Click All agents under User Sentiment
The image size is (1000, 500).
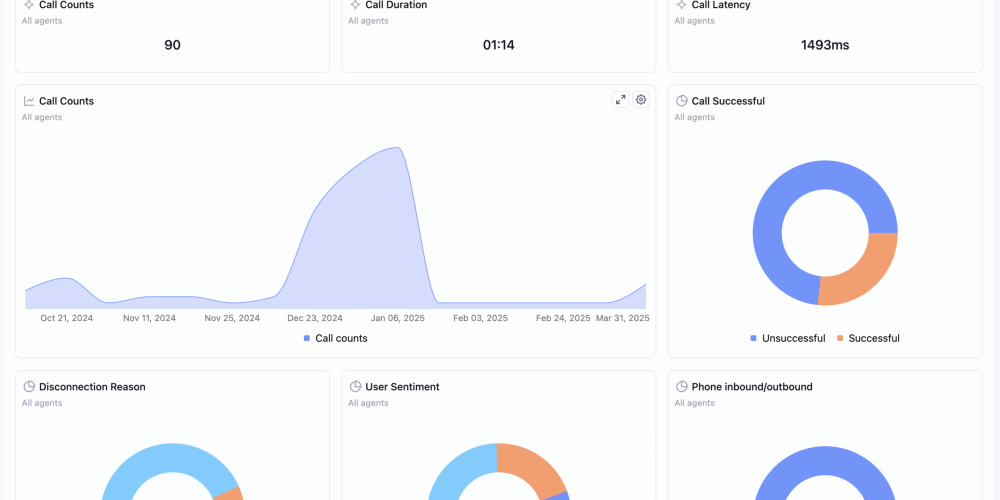(368, 403)
